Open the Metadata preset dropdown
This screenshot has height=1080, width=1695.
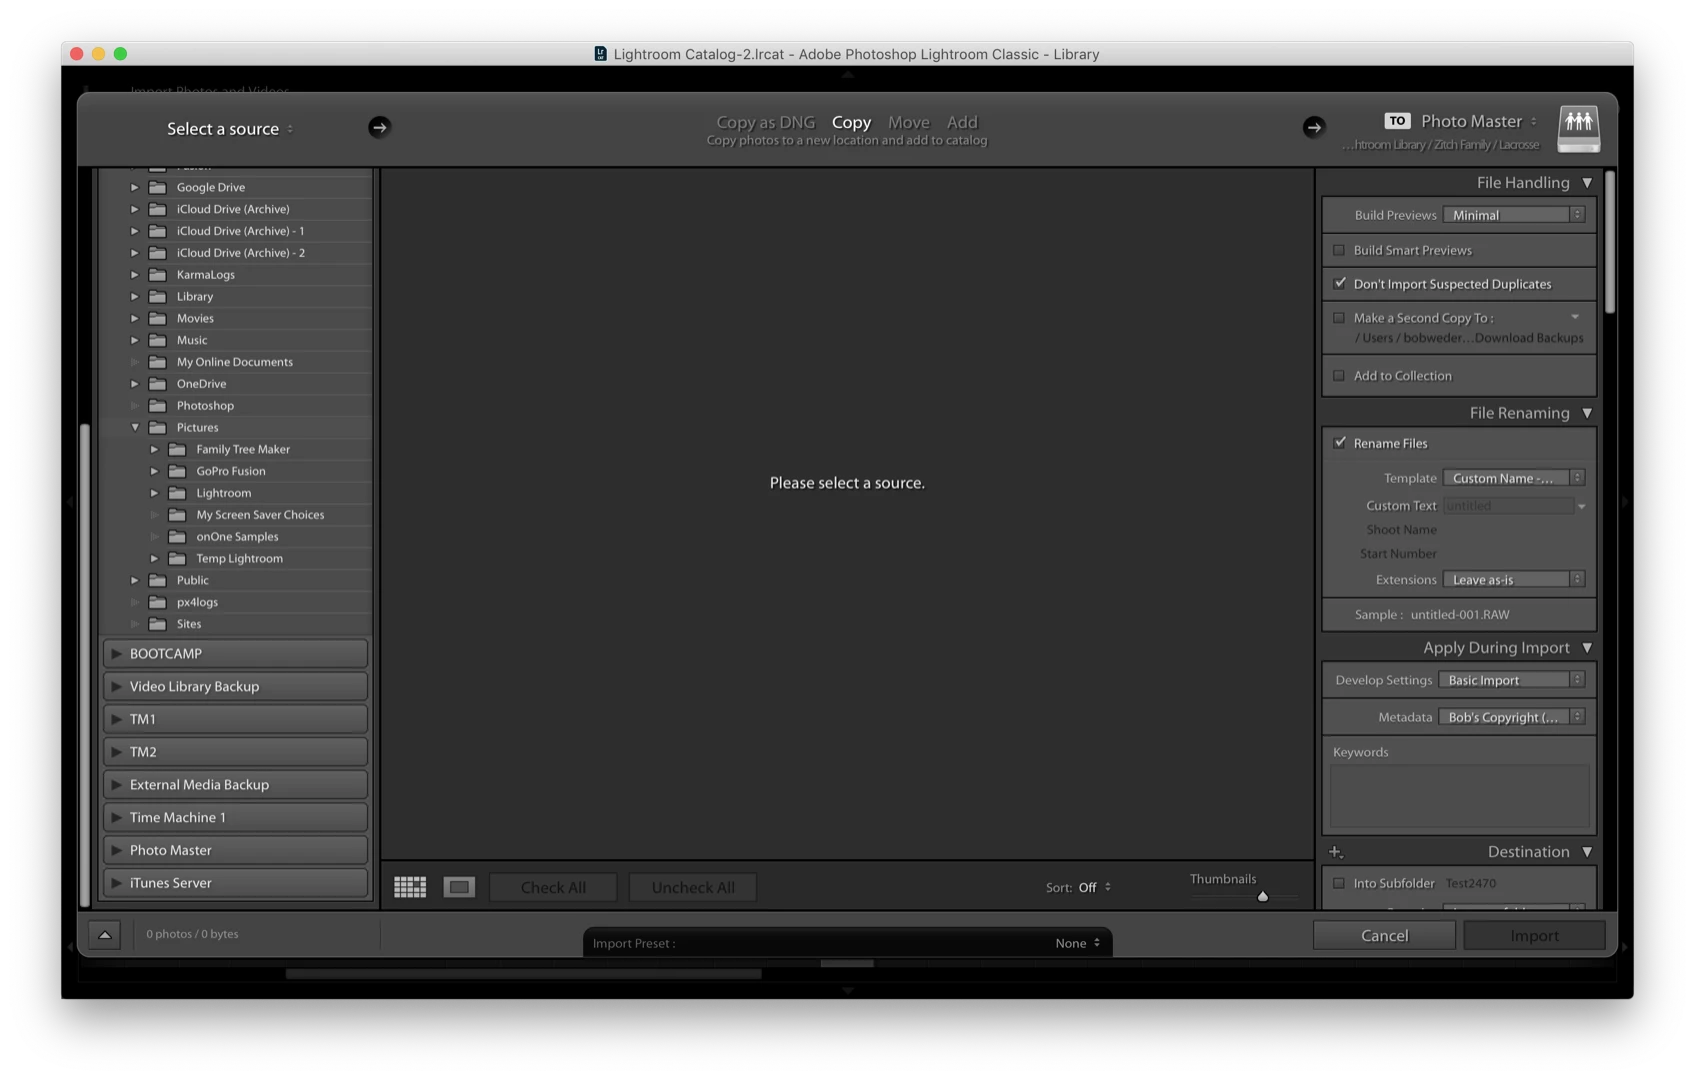point(1512,717)
